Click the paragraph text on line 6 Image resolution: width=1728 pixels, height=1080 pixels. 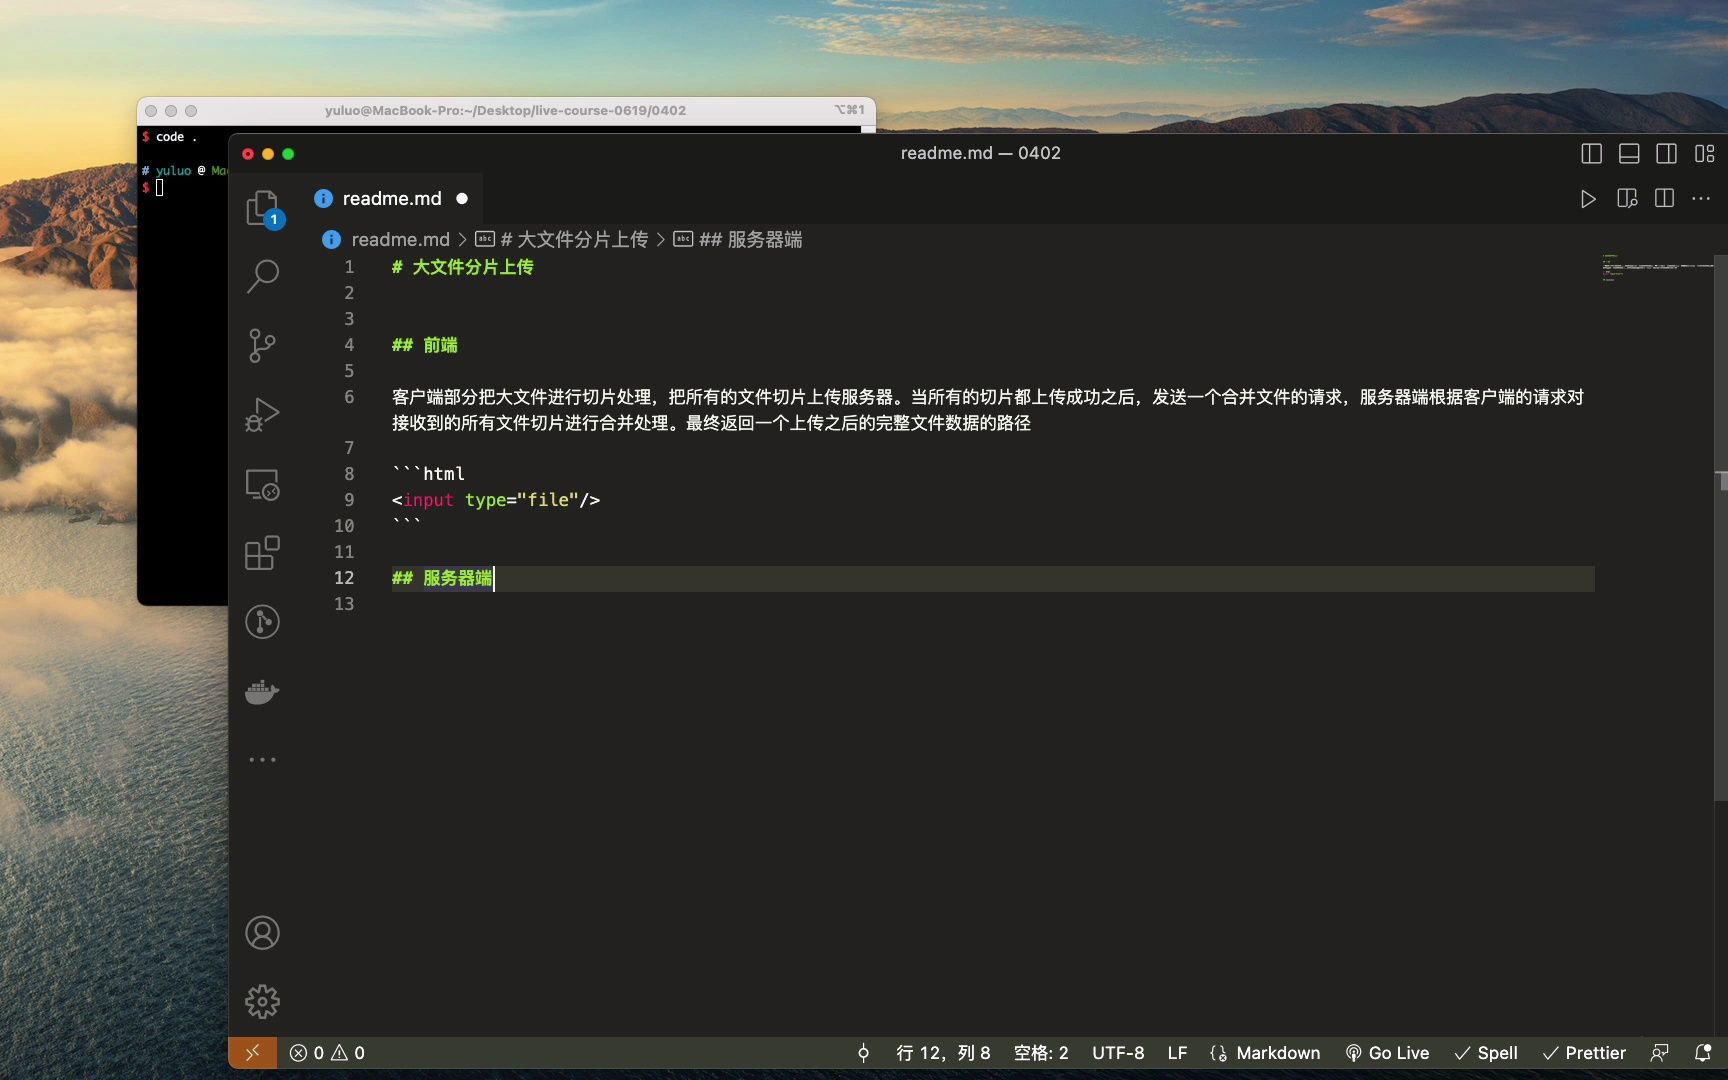(x=988, y=410)
